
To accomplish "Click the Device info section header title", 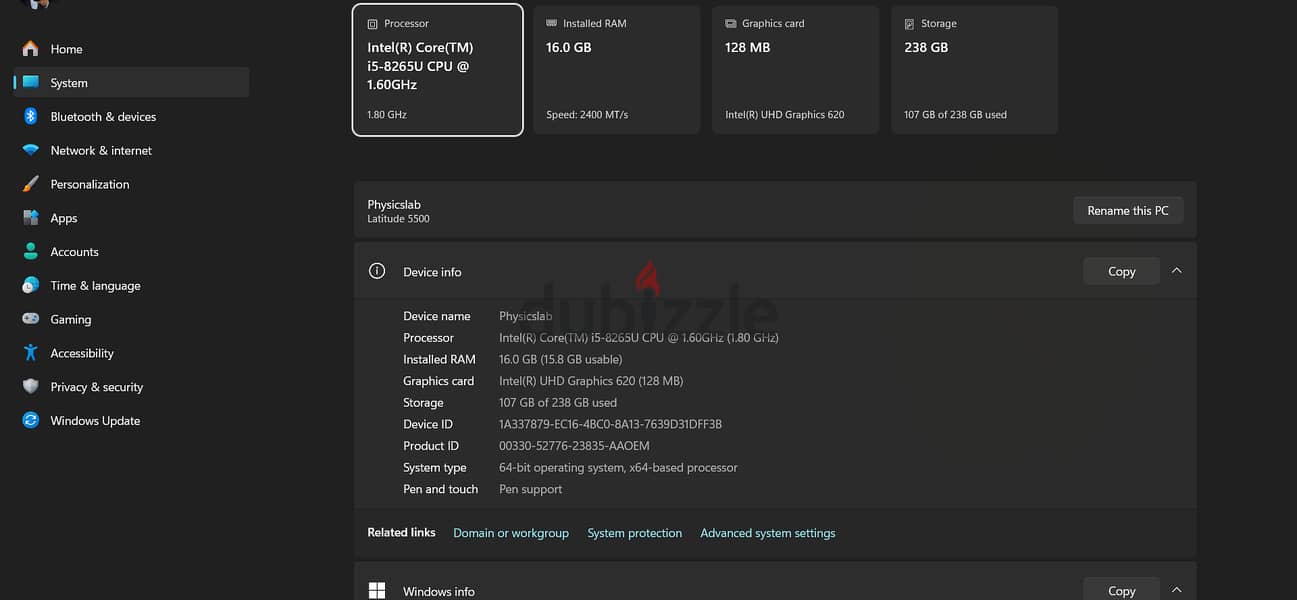I will pyautogui.click(x=432, y=272).
